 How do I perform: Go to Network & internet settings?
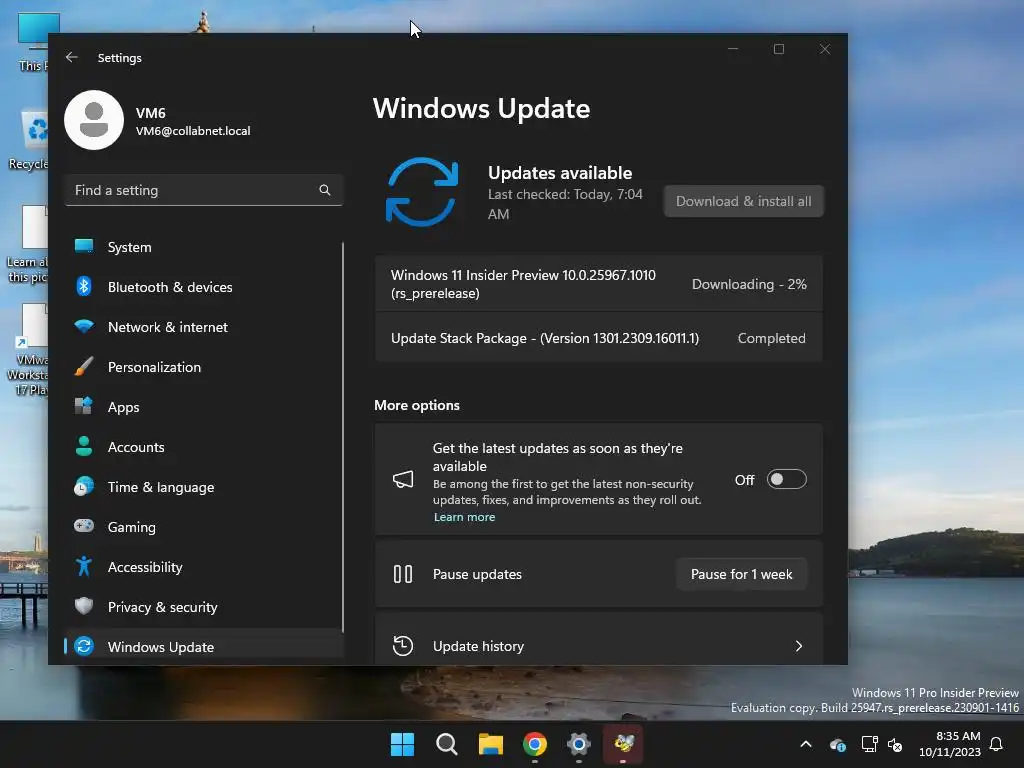pos(204,327)
